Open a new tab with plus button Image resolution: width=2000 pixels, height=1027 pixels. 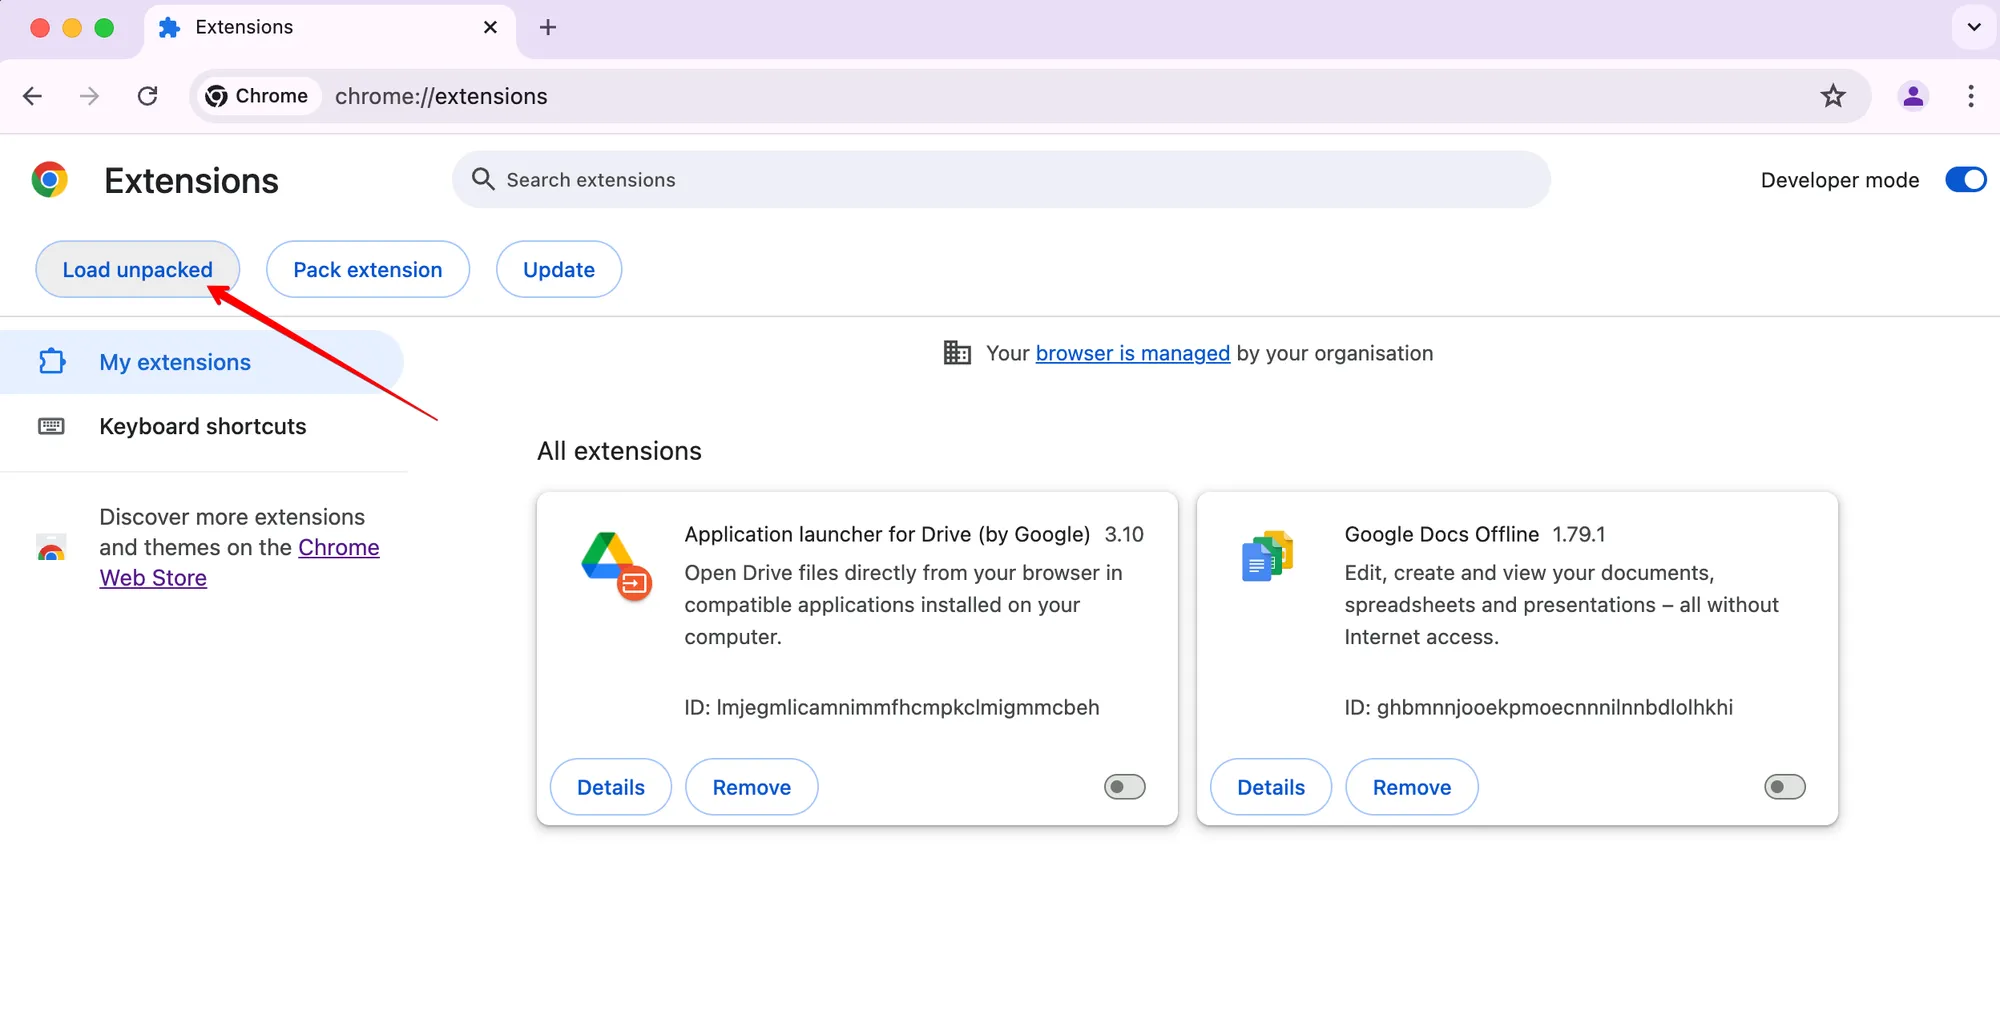(x=547, y=27)
